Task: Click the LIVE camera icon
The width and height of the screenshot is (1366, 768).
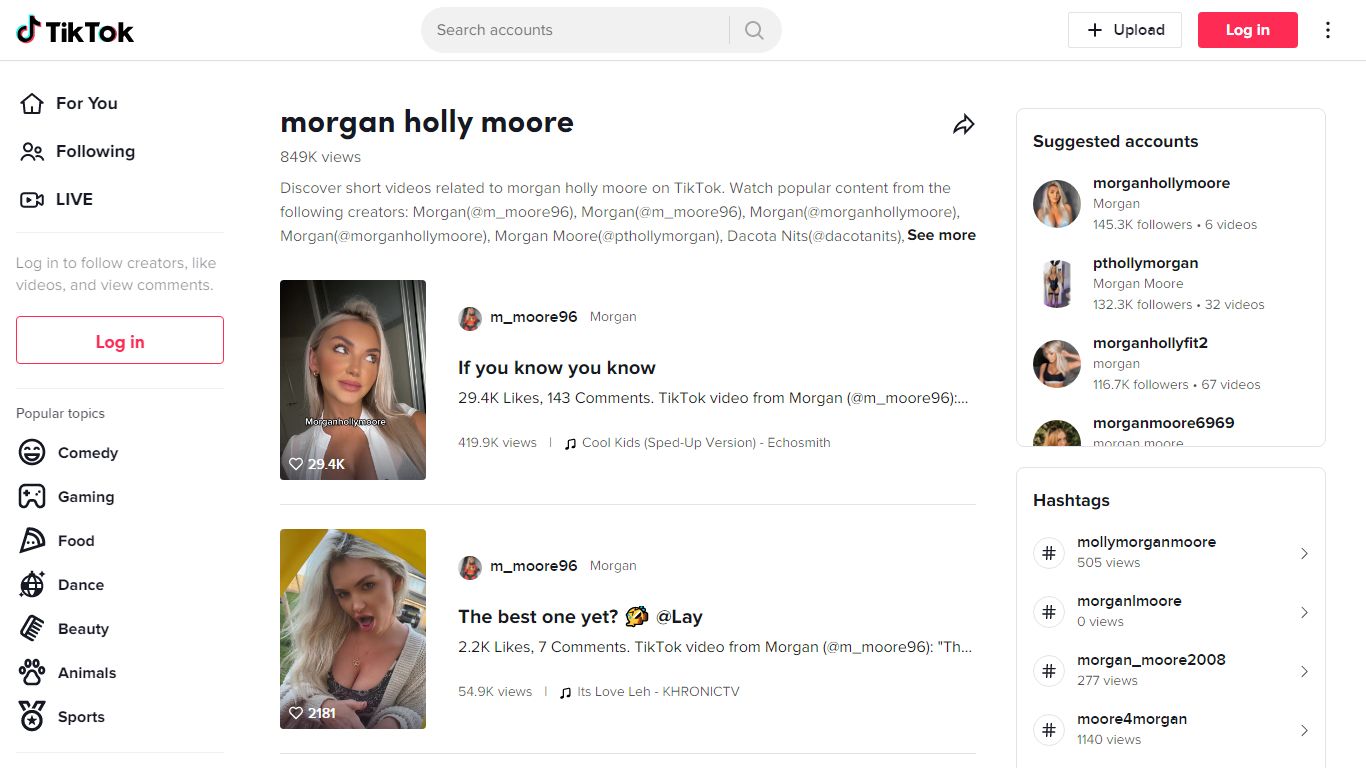Action: pos(32,199)
